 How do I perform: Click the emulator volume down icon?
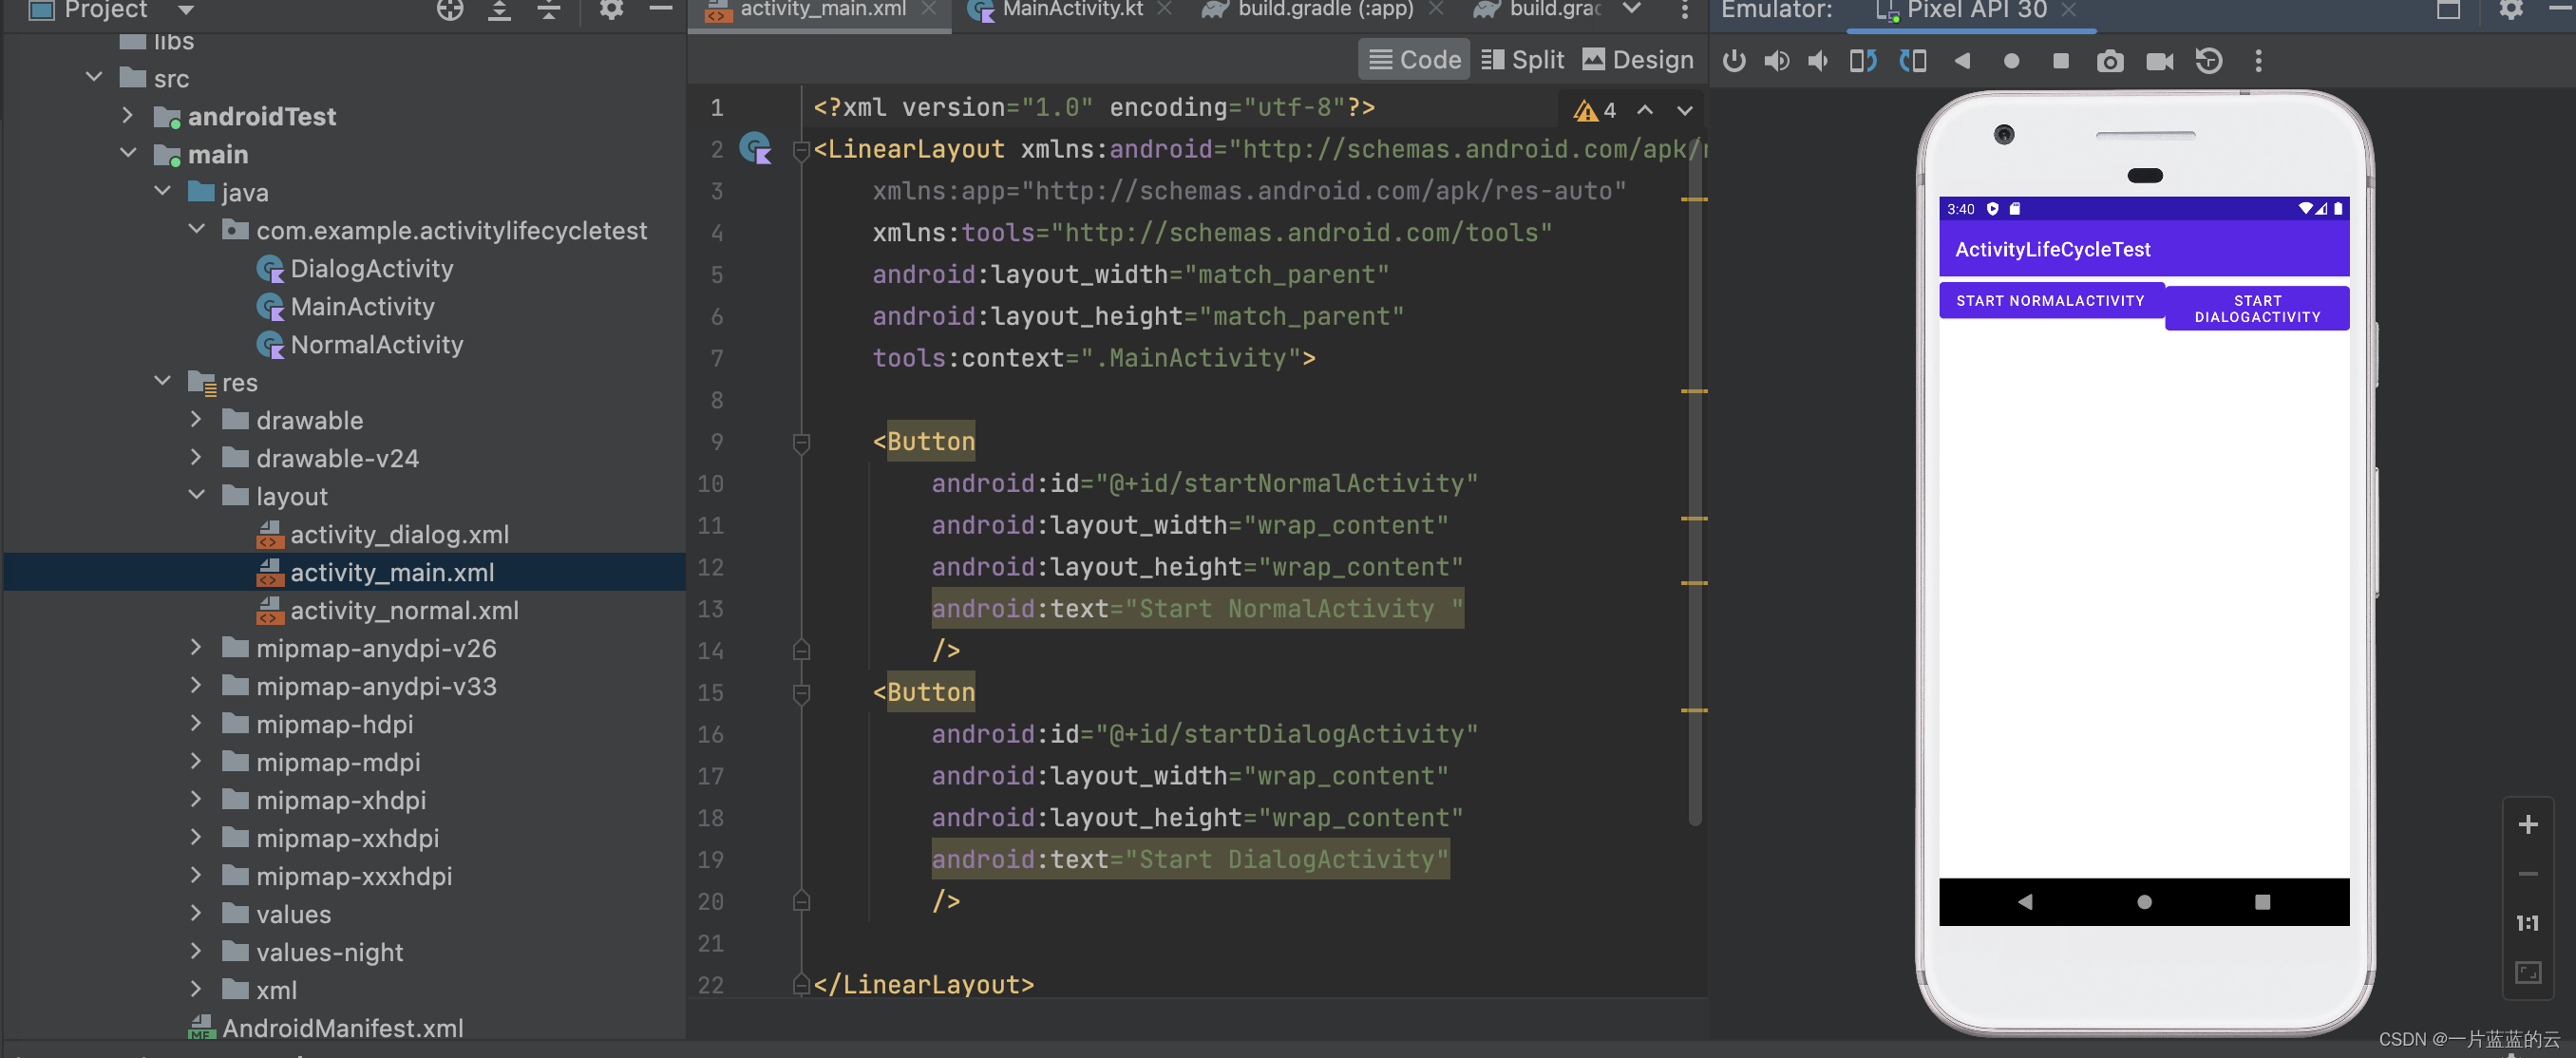click(x=1818, y=61)
